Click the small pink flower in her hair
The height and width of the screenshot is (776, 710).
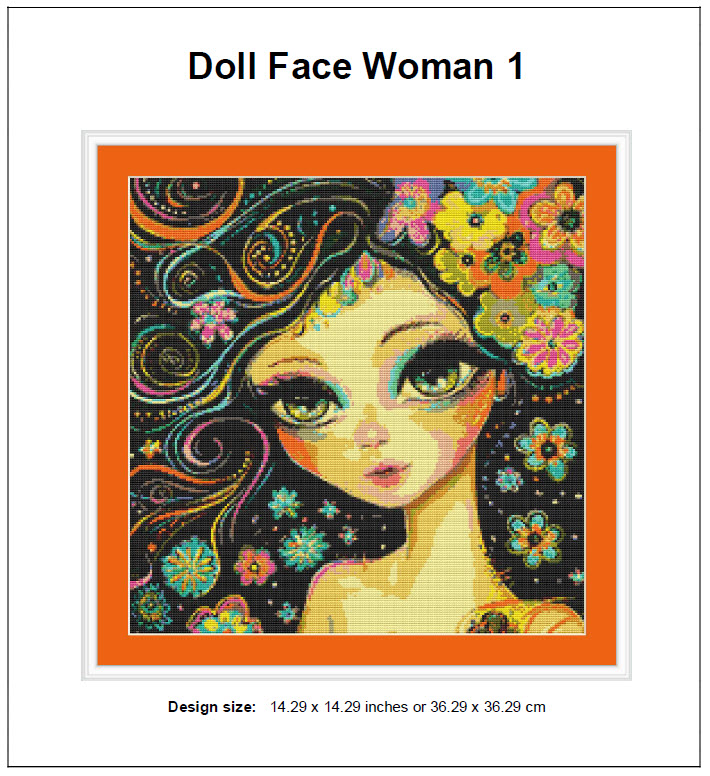214,319
